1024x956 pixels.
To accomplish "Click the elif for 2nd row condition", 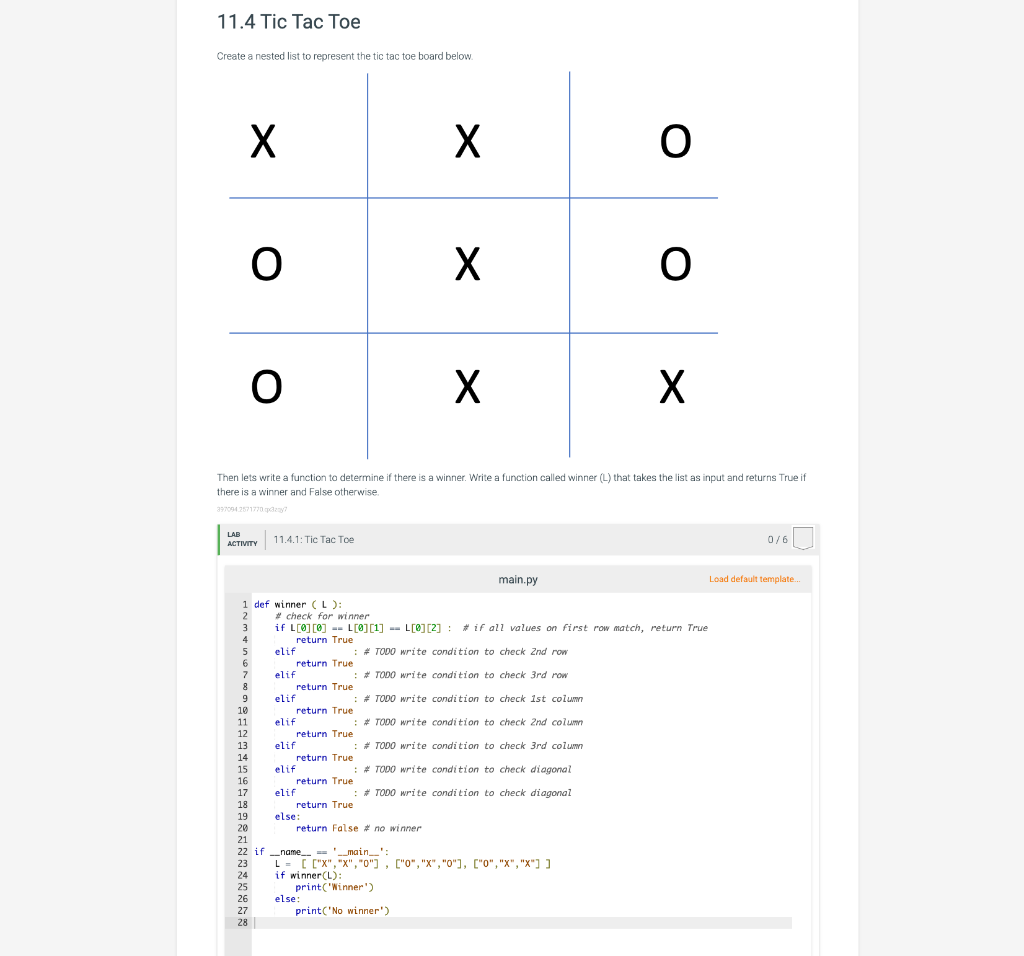I will (x=285, y=651).
